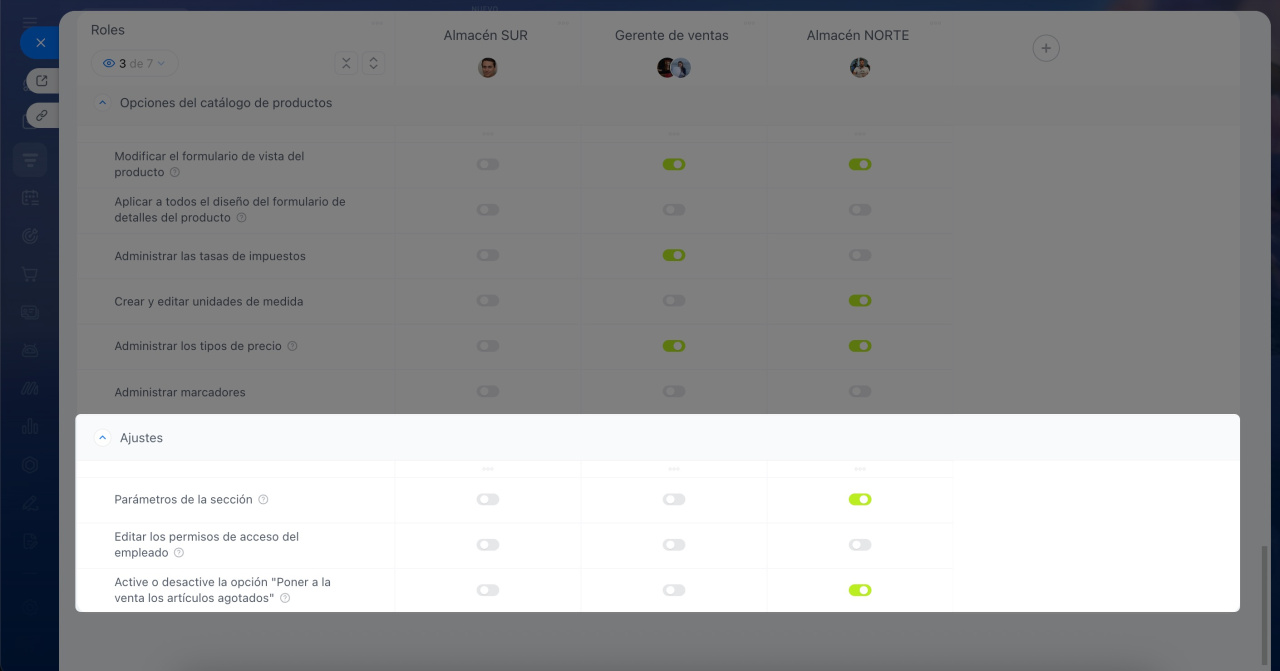Image resolution: width=1280 pixels, height=671 pixels.
Task: Expand all sections with outward arrows icon
Action: coord(373,63)
